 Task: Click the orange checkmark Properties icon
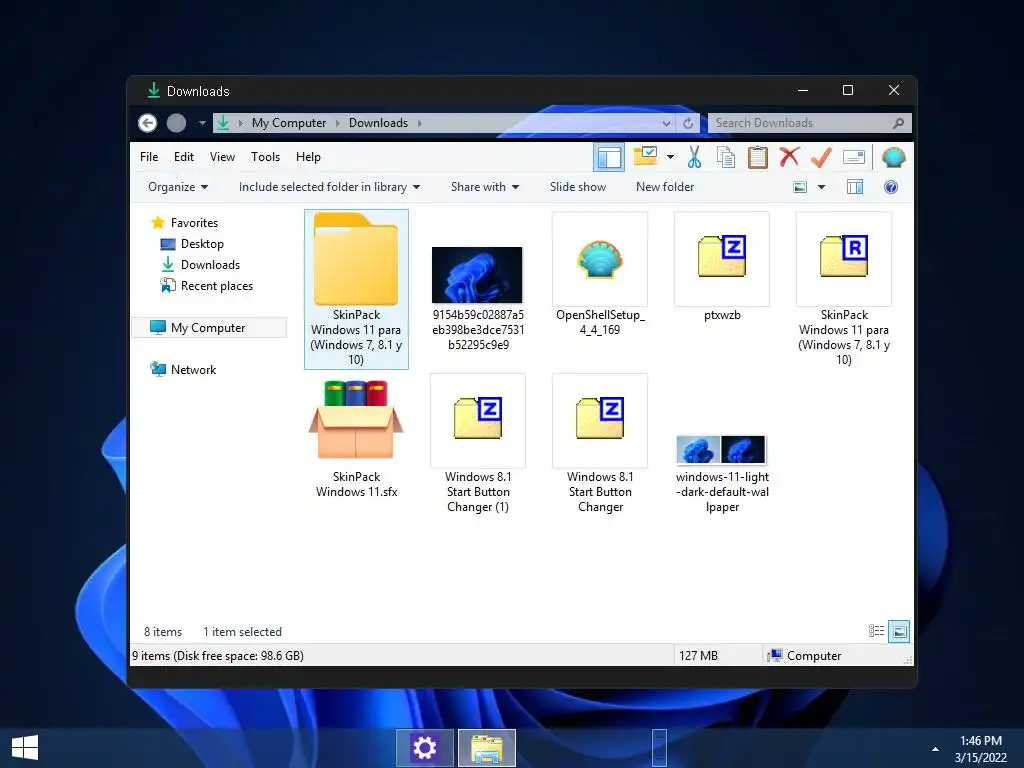tap(822, 157)
